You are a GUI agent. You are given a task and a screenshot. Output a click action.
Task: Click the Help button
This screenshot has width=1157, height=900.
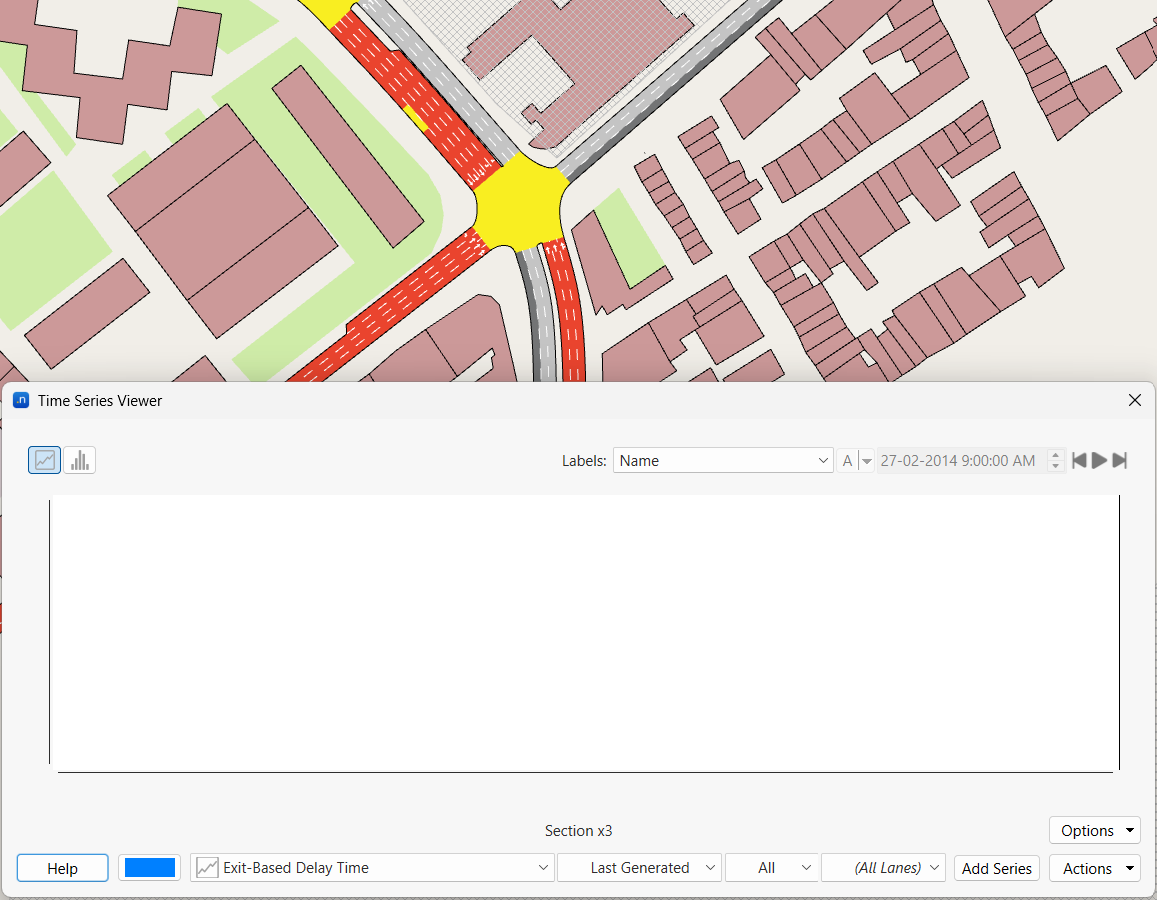pos(62,868)
